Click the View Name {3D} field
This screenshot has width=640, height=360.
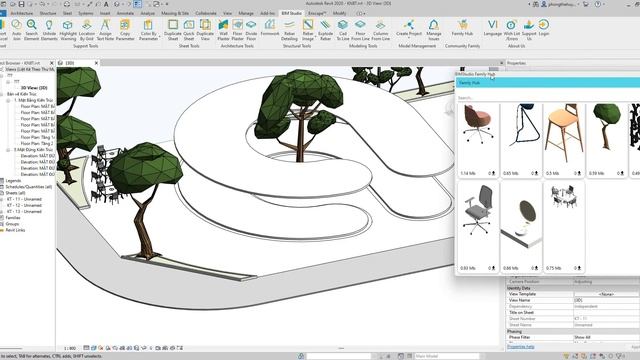(x=606, y=300)
